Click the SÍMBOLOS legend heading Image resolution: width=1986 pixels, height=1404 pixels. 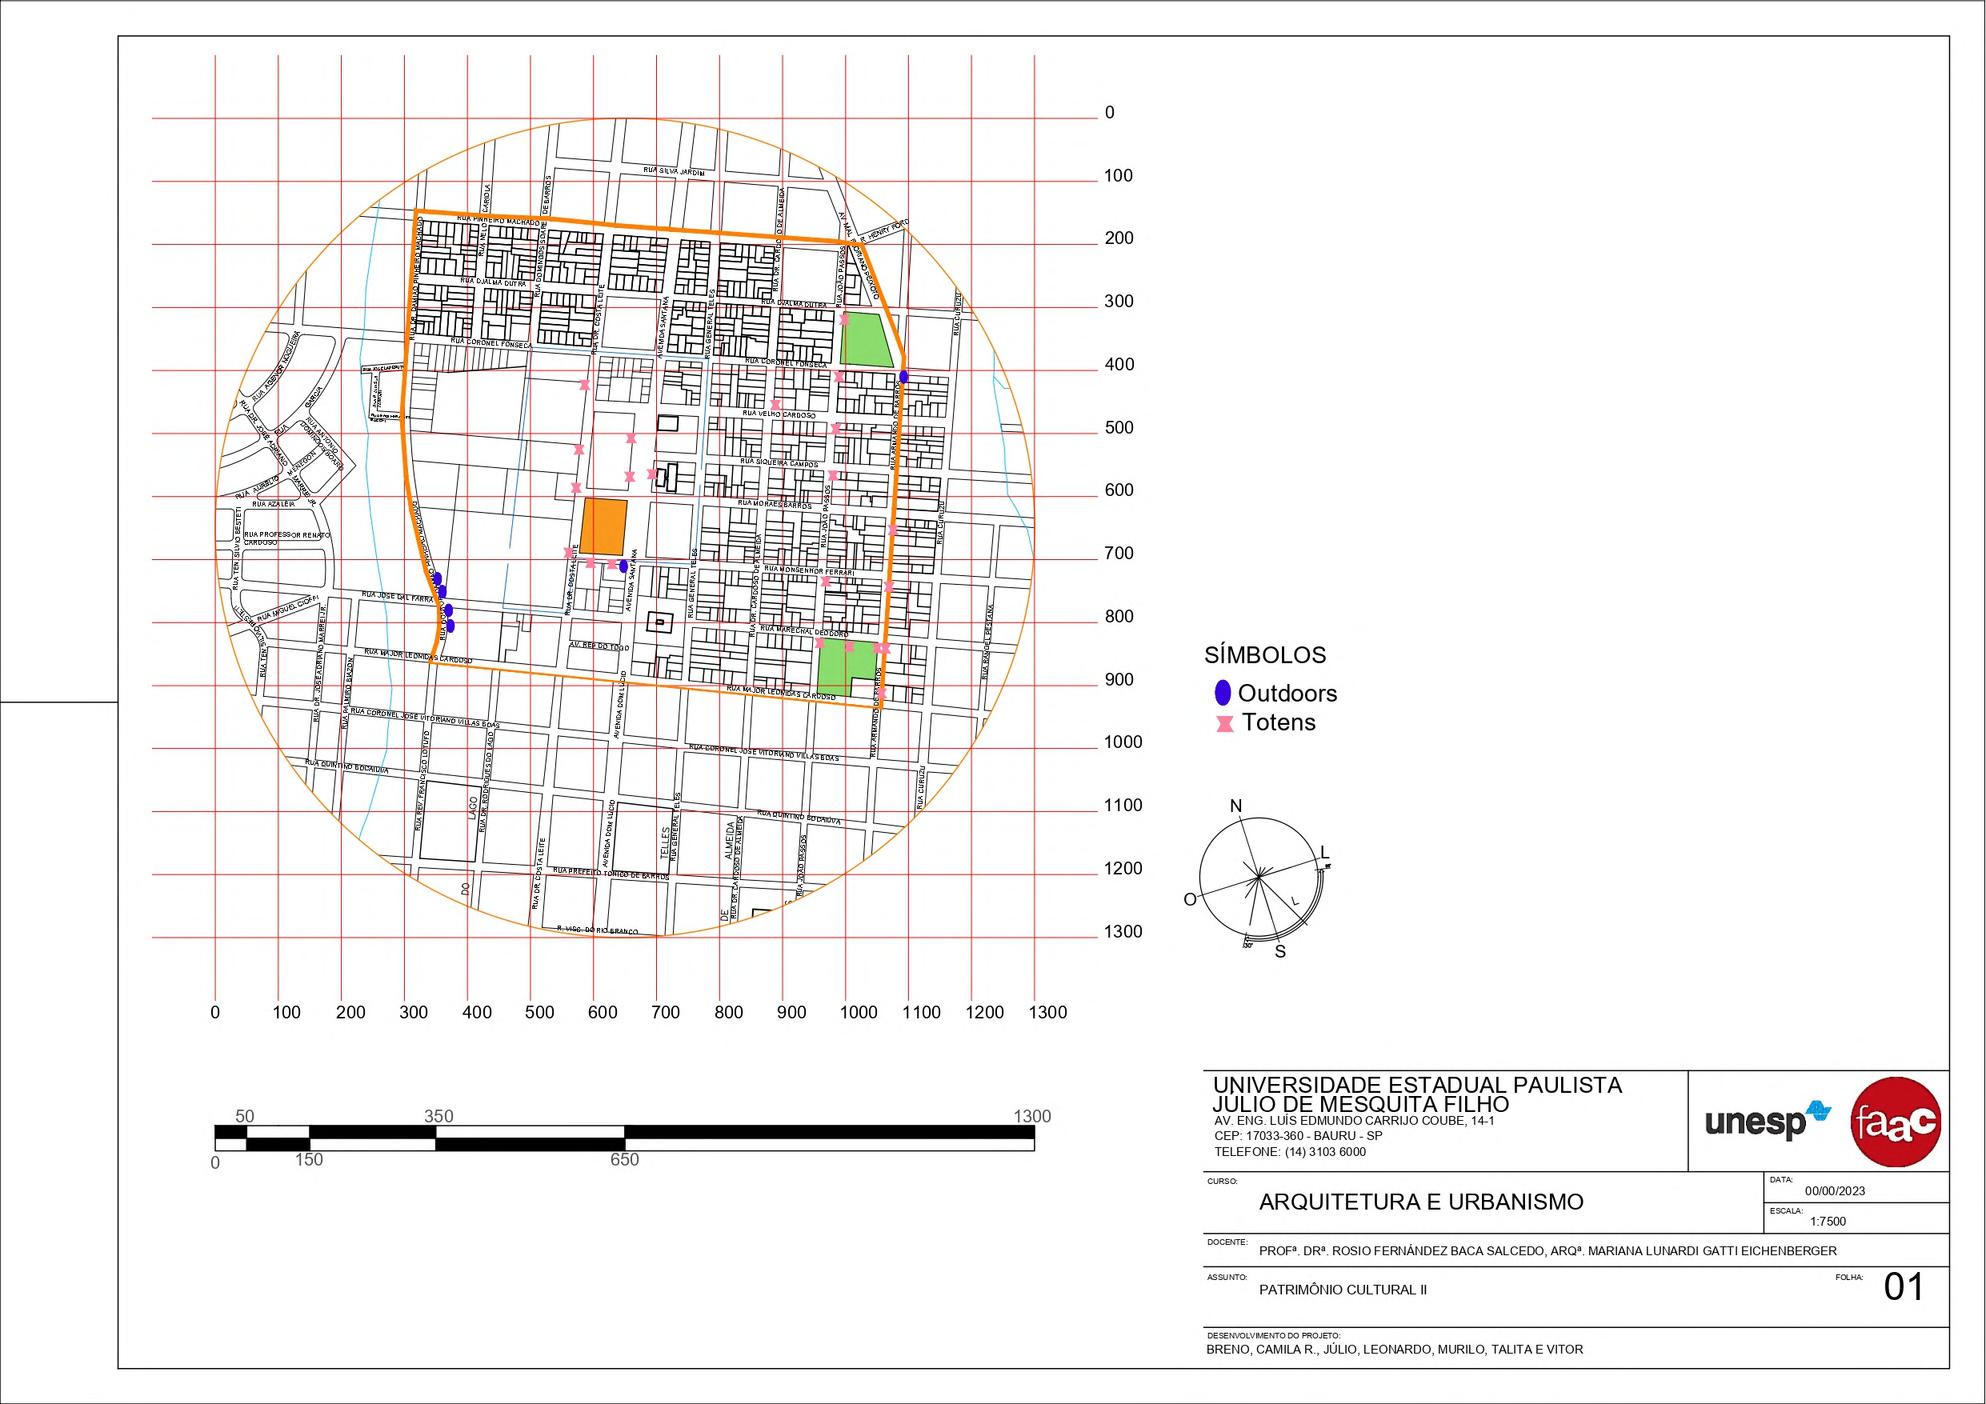coord(1265,656)
